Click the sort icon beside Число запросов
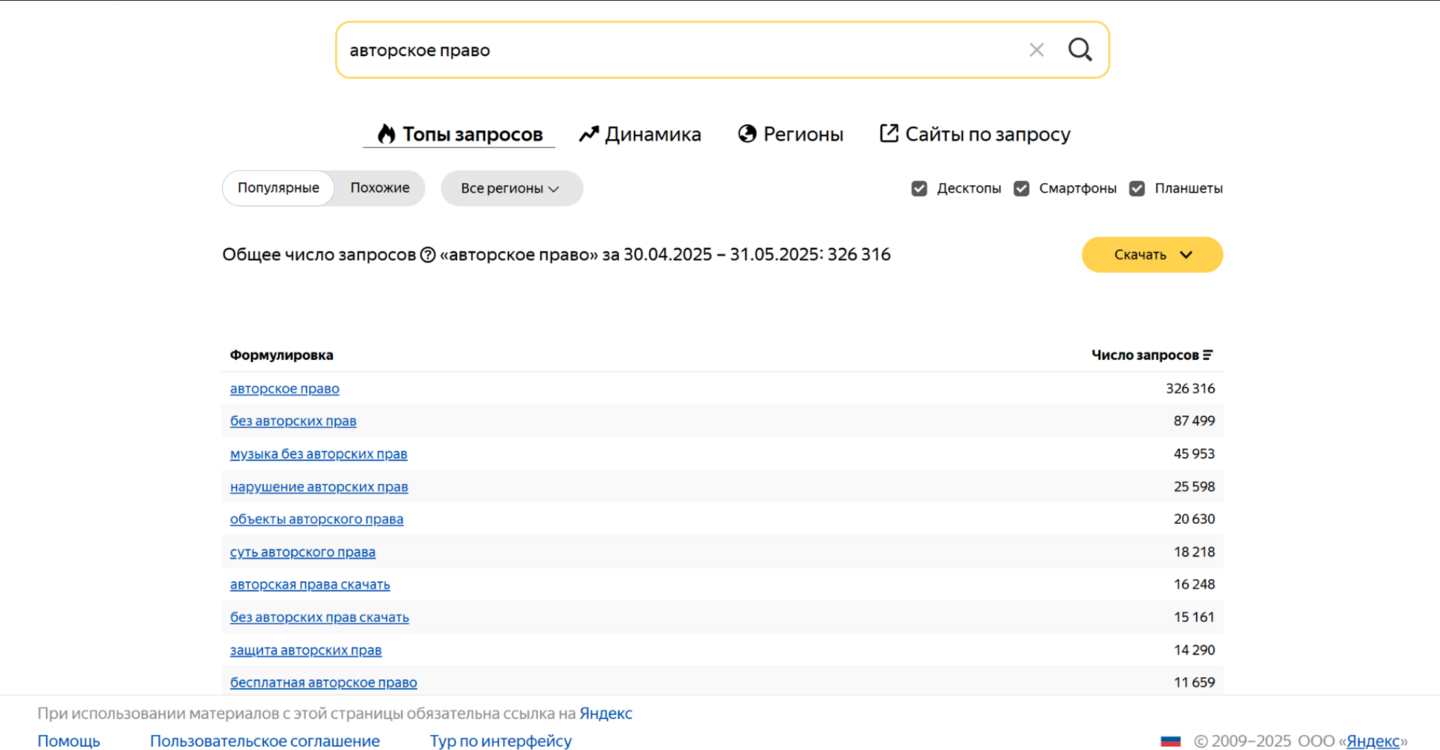This screenshot has height=750, width=1440. coord(1208,355)
